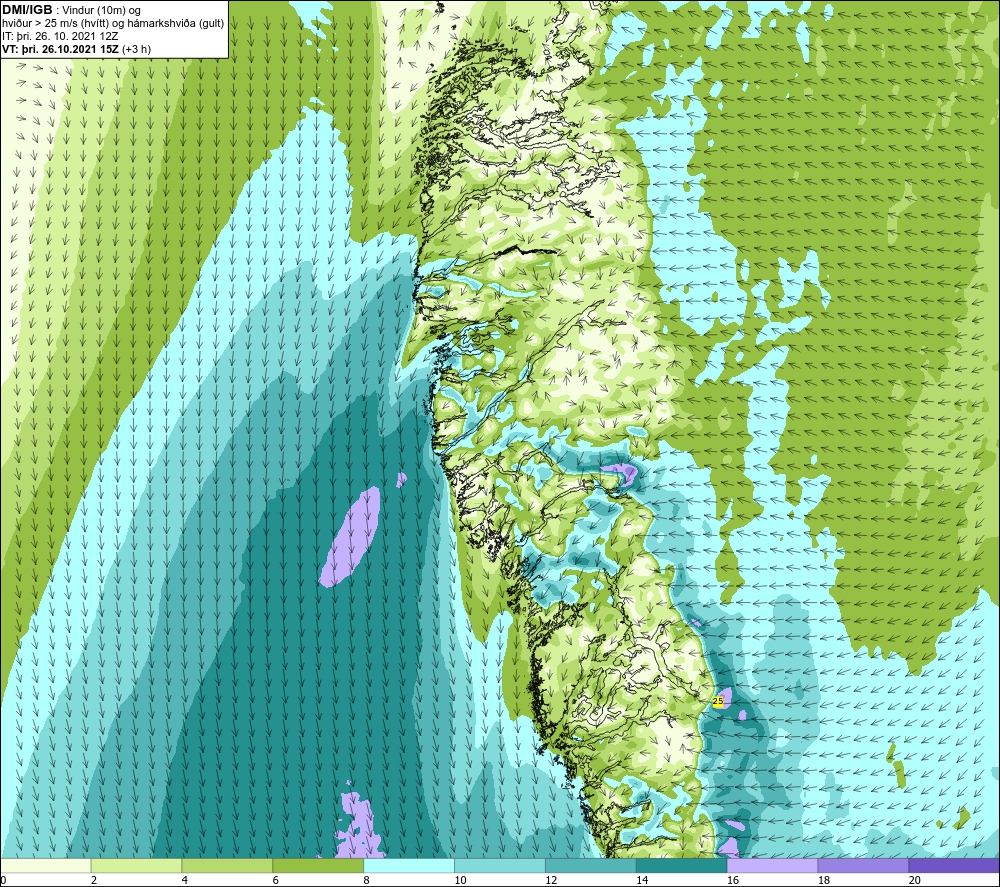Click the yellow 25 max gust marker
The height and width of the screenshot is (887, 1000).
(x=718, y=701)
